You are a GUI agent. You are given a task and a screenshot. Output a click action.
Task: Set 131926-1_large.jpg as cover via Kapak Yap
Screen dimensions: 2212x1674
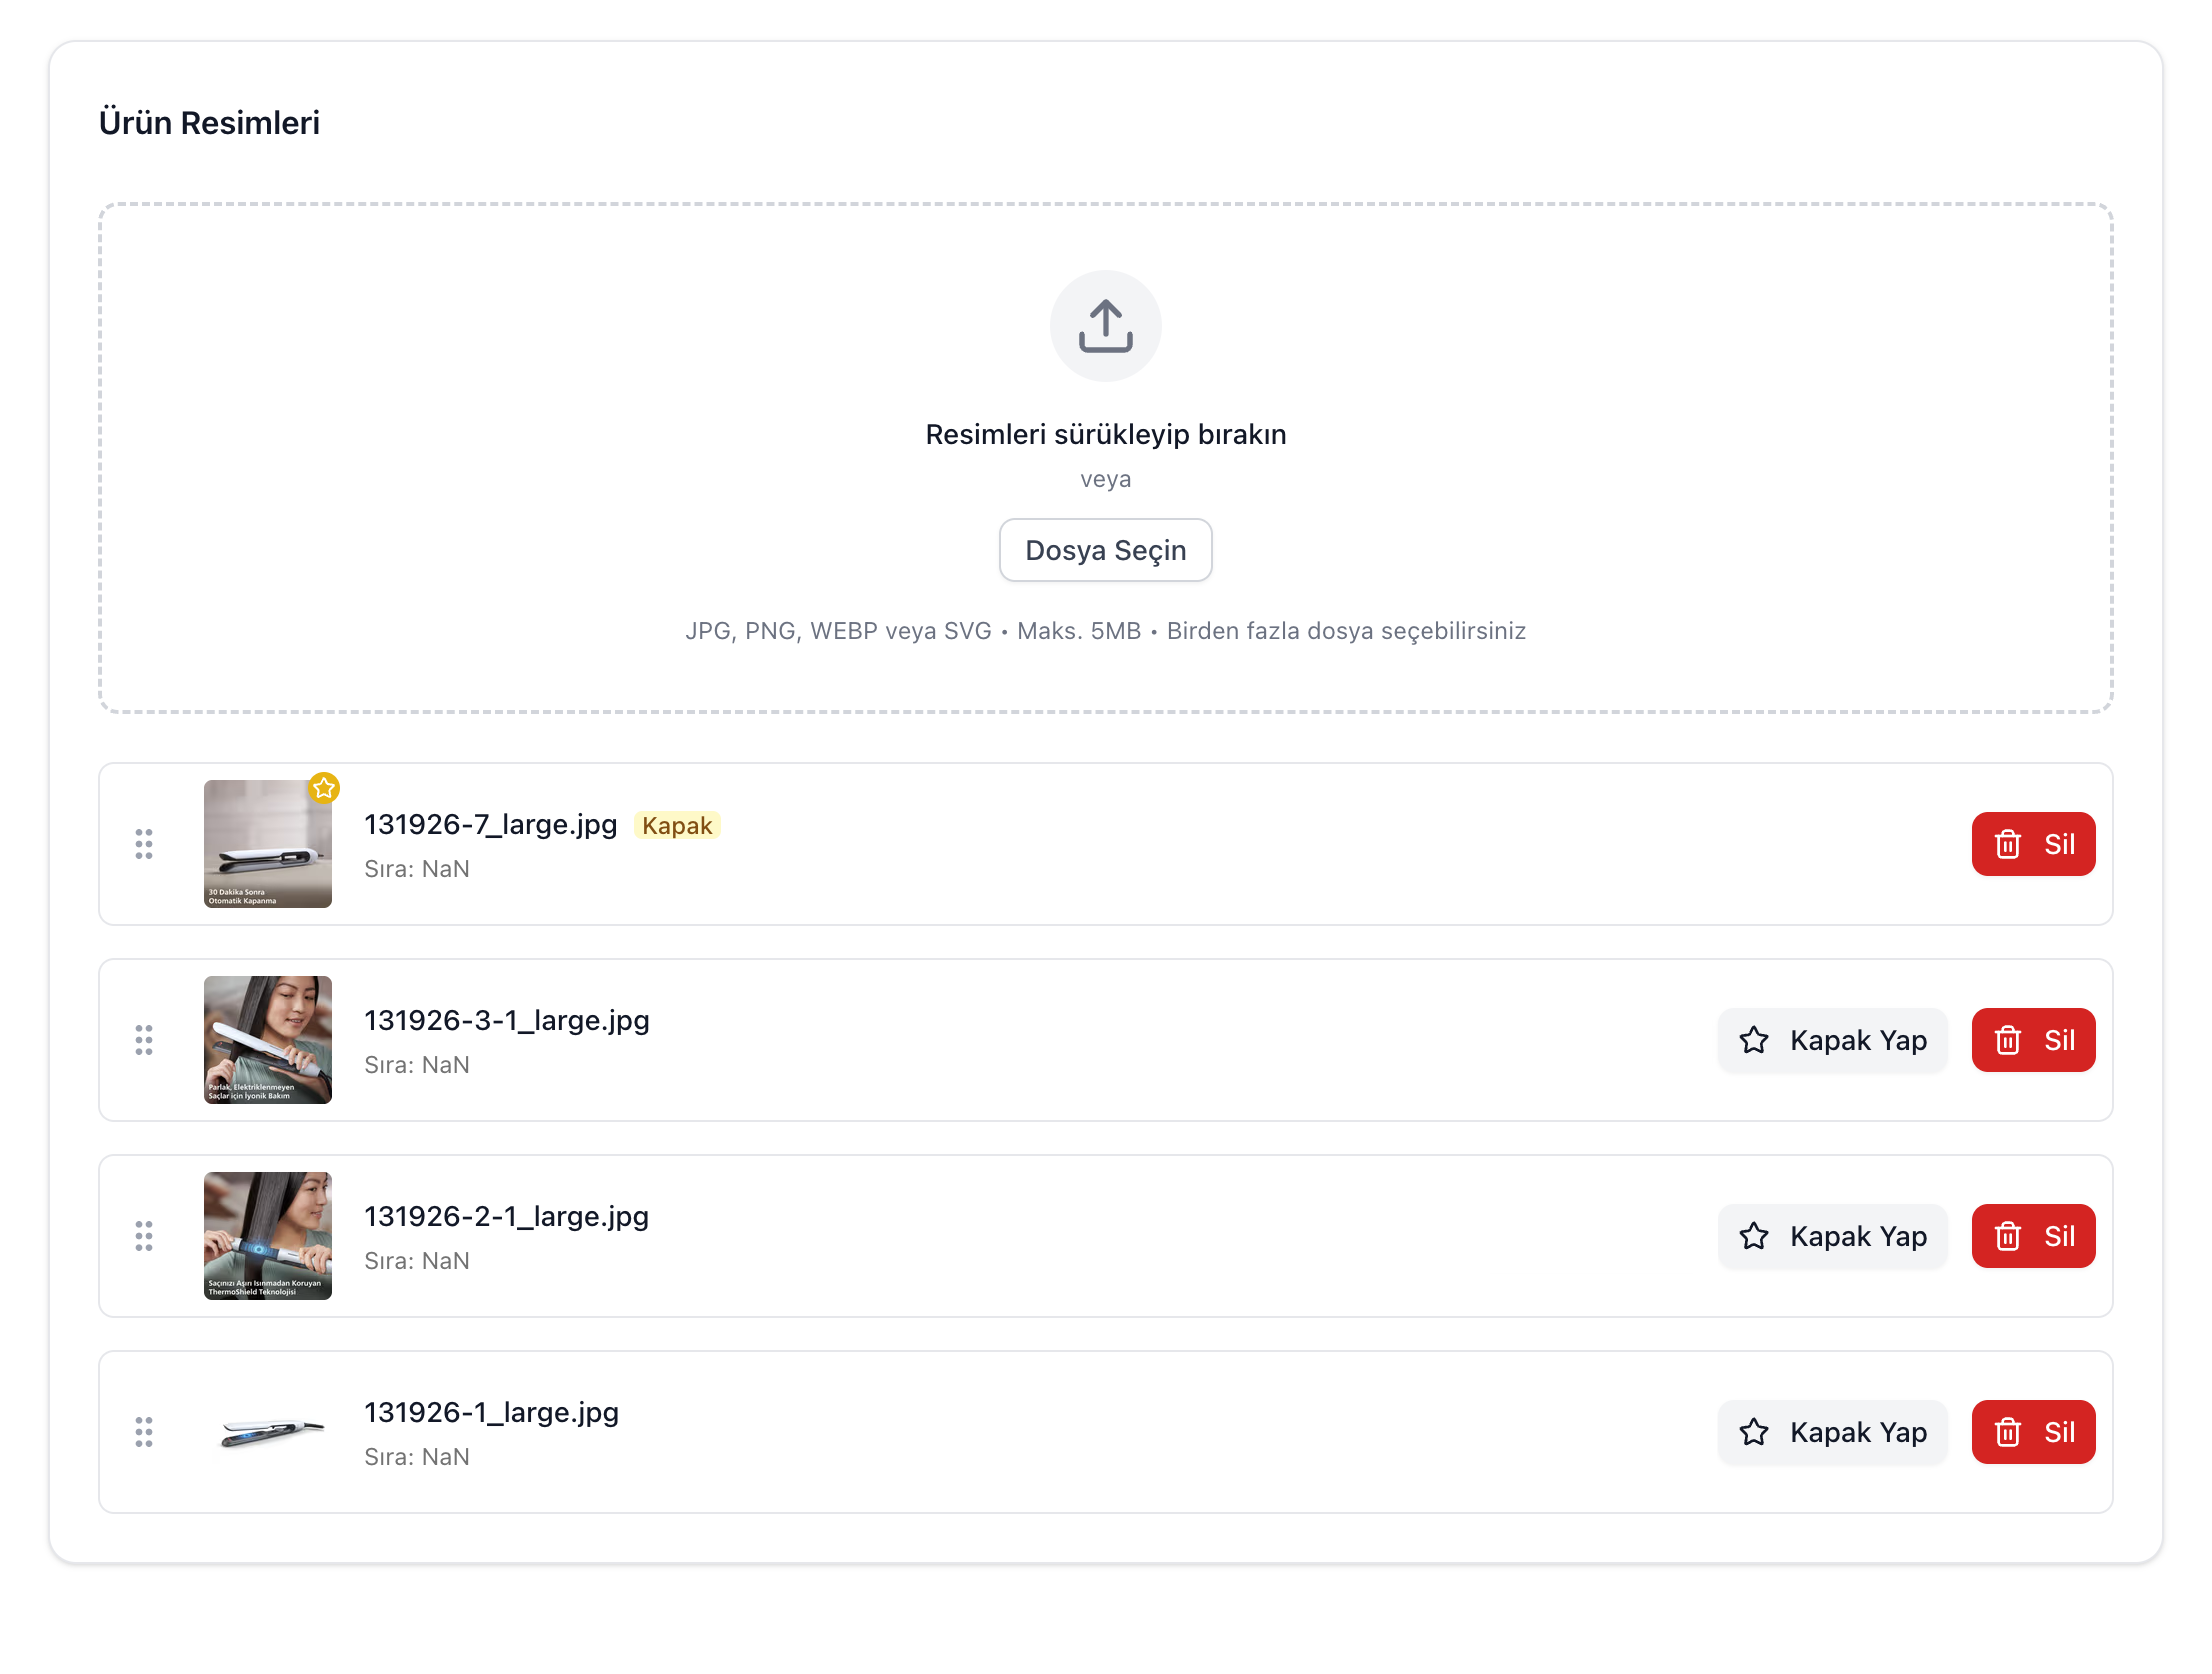click(x=1832, y=1432)
